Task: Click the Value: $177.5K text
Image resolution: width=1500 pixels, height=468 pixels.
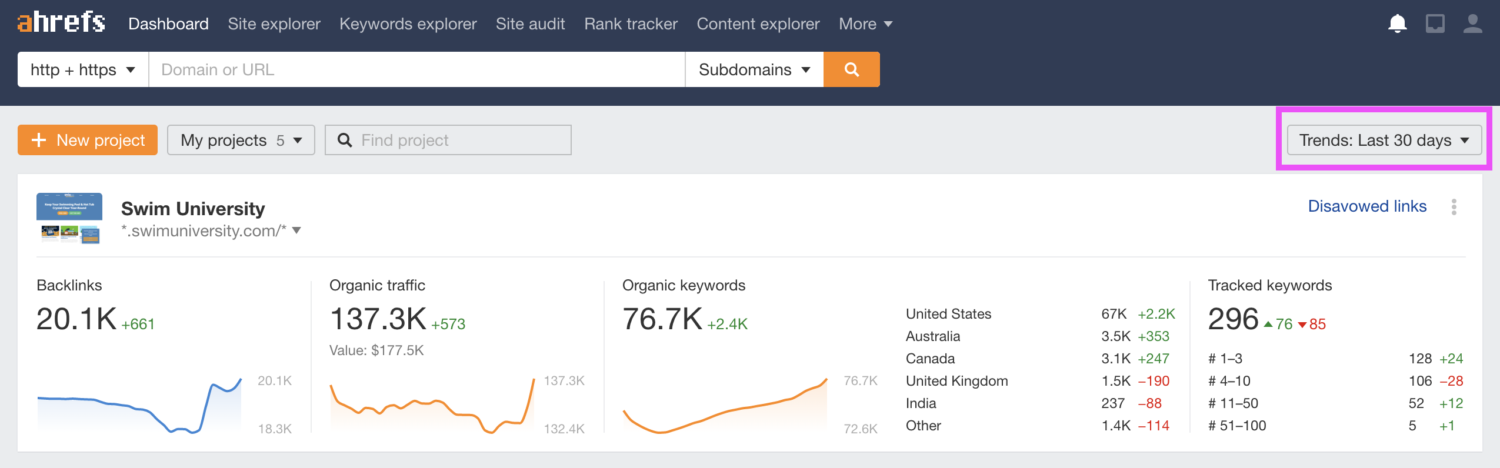Action: pyautogui.click(x=376, y=351)
